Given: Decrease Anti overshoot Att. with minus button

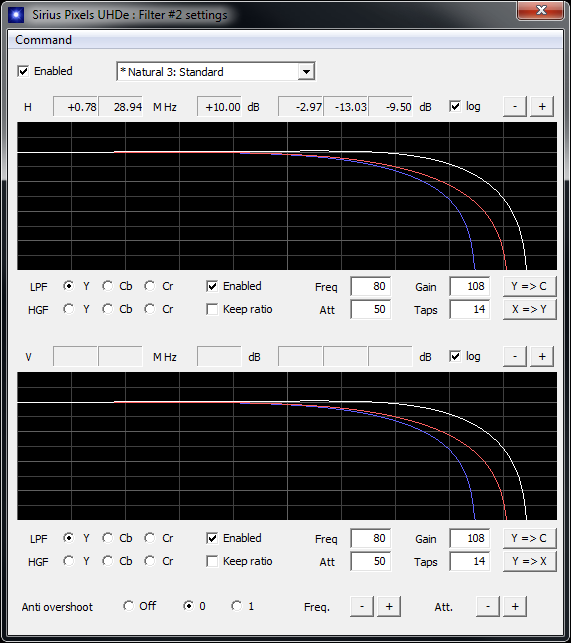Looking at the screenshot, I should coord(488,607).
